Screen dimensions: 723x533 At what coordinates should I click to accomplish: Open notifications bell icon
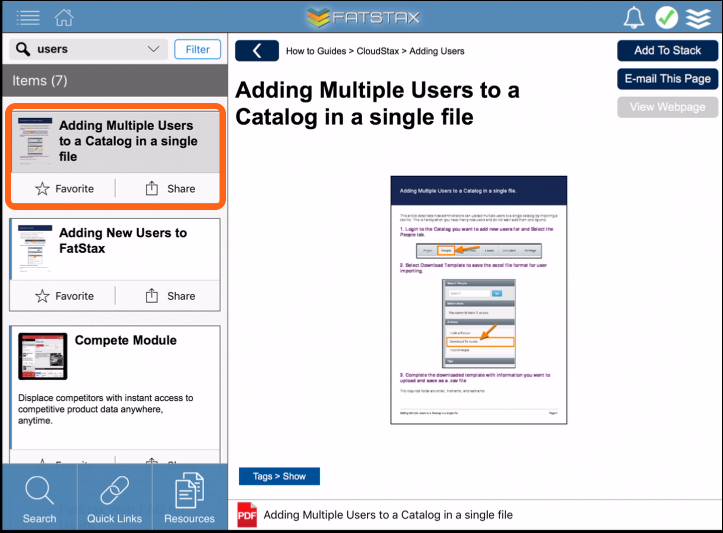[x=634, y=18]
